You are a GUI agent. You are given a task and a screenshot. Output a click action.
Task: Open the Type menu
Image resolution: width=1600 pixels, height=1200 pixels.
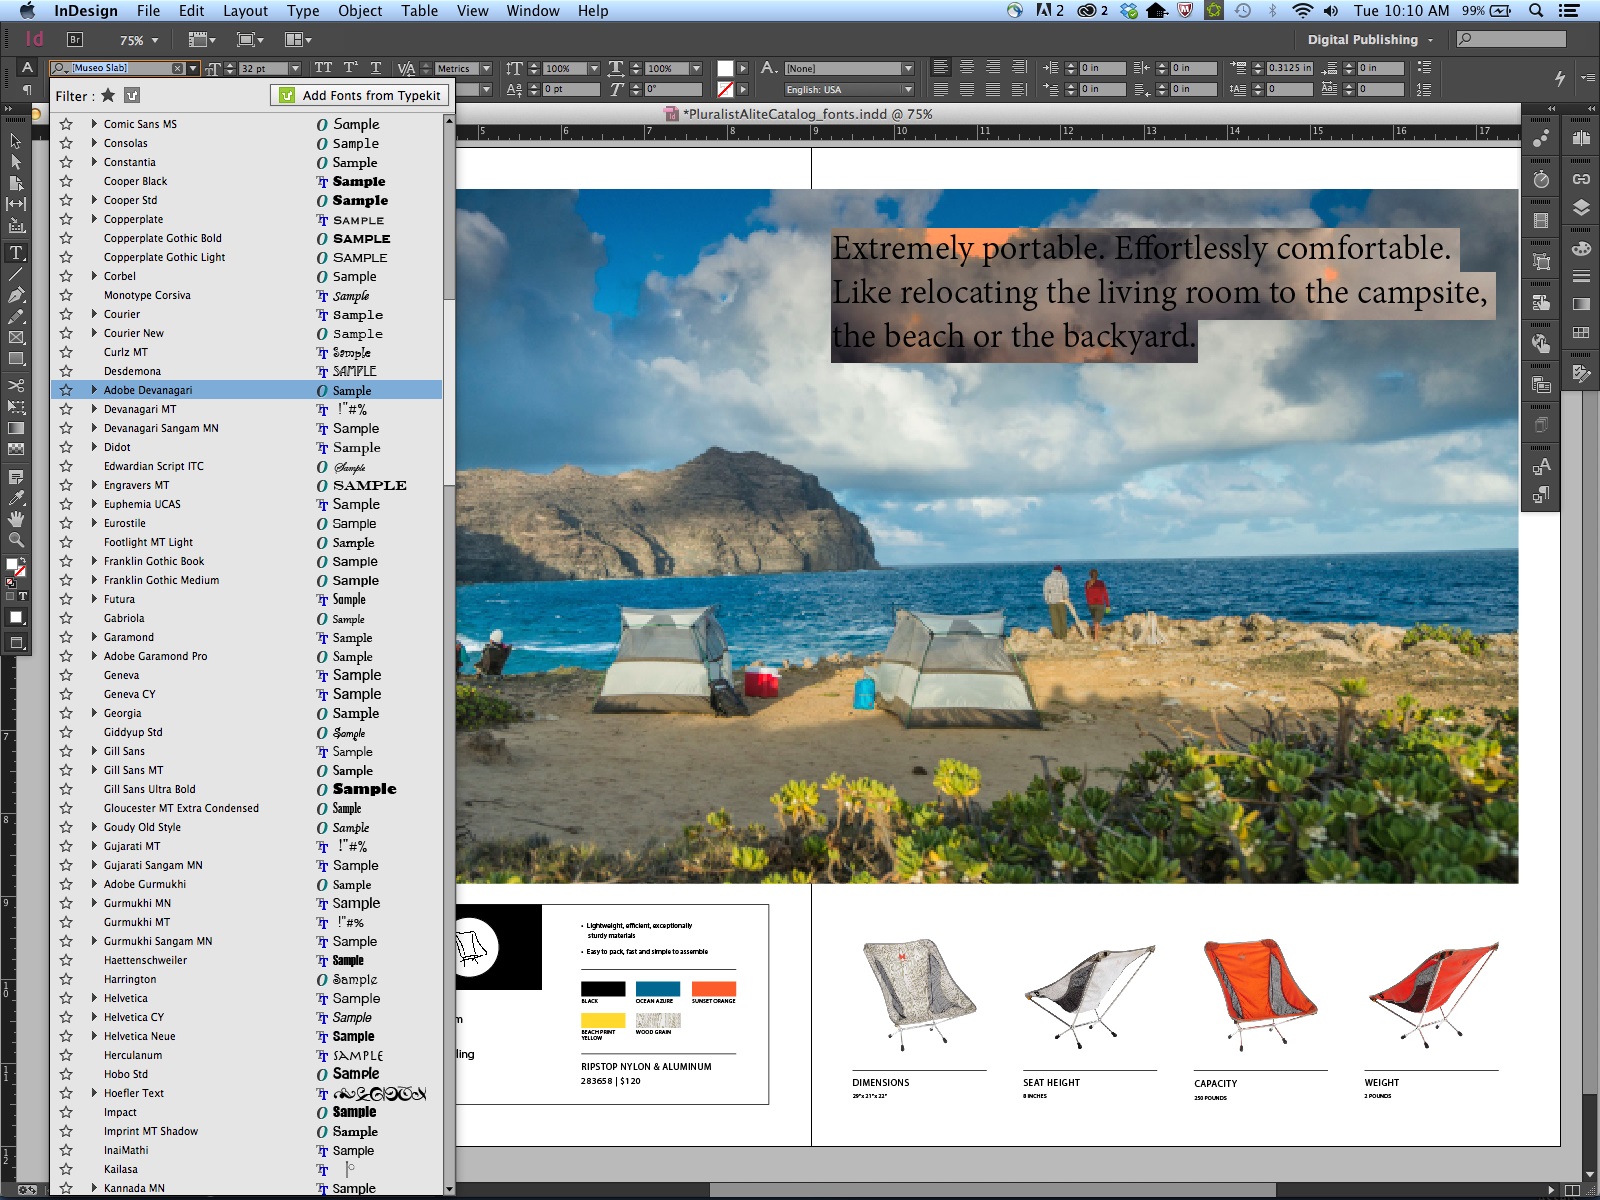click(x=303, y=11)
